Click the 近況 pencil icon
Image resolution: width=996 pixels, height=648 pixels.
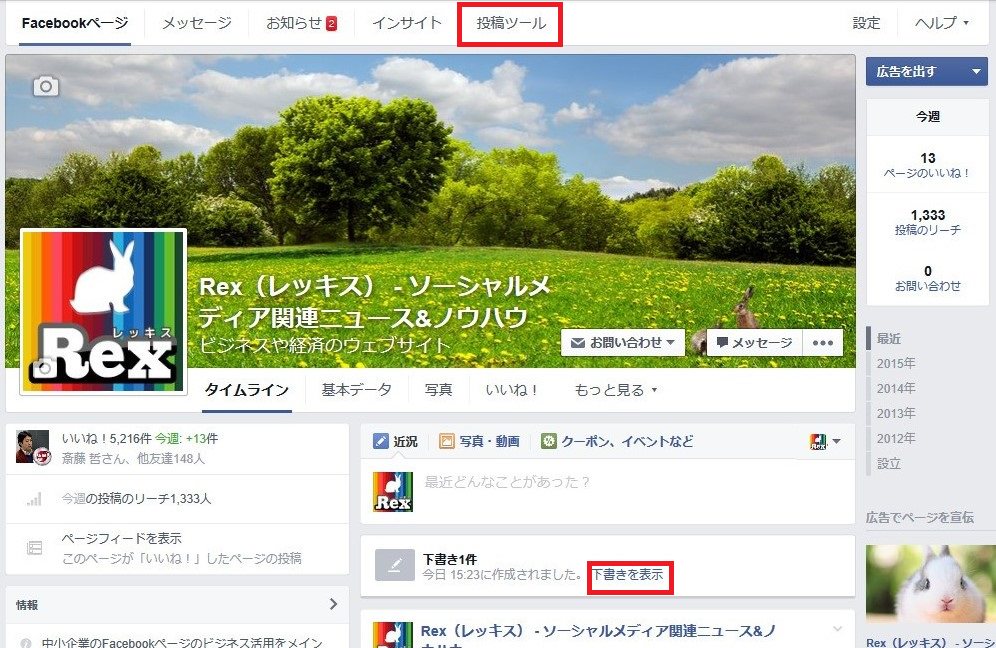[380, 441]
